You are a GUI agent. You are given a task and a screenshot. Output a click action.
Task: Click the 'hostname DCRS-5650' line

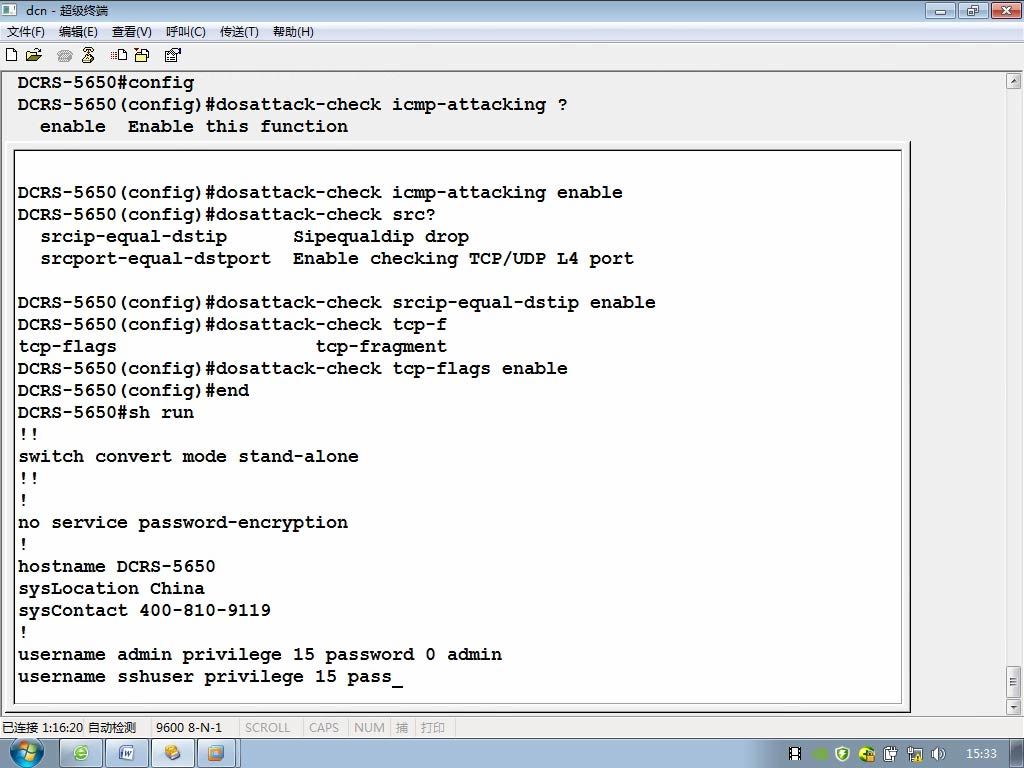[117, 566]
